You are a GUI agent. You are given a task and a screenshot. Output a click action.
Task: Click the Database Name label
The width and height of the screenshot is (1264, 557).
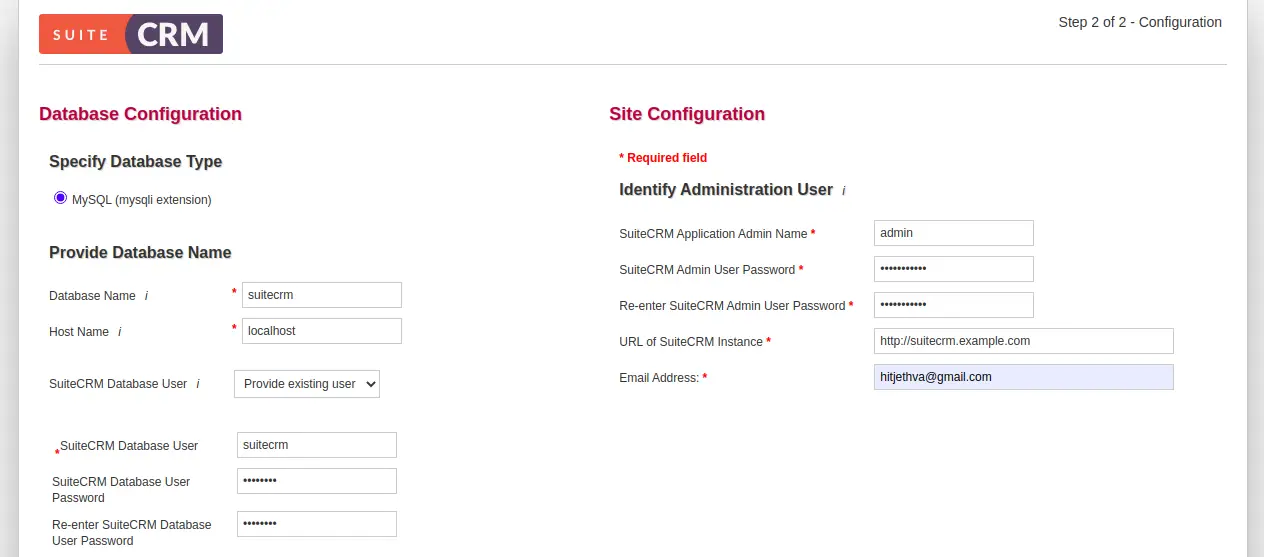92,296
